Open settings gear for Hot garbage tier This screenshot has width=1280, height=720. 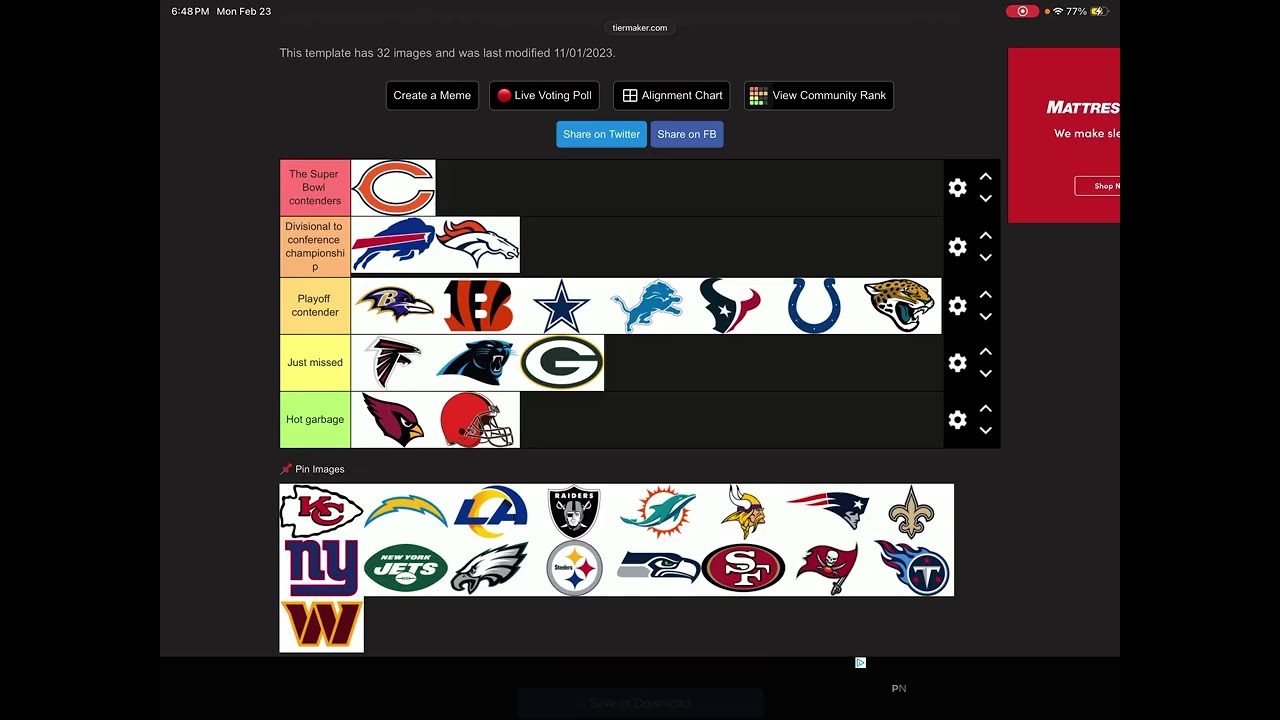[958, 420]
